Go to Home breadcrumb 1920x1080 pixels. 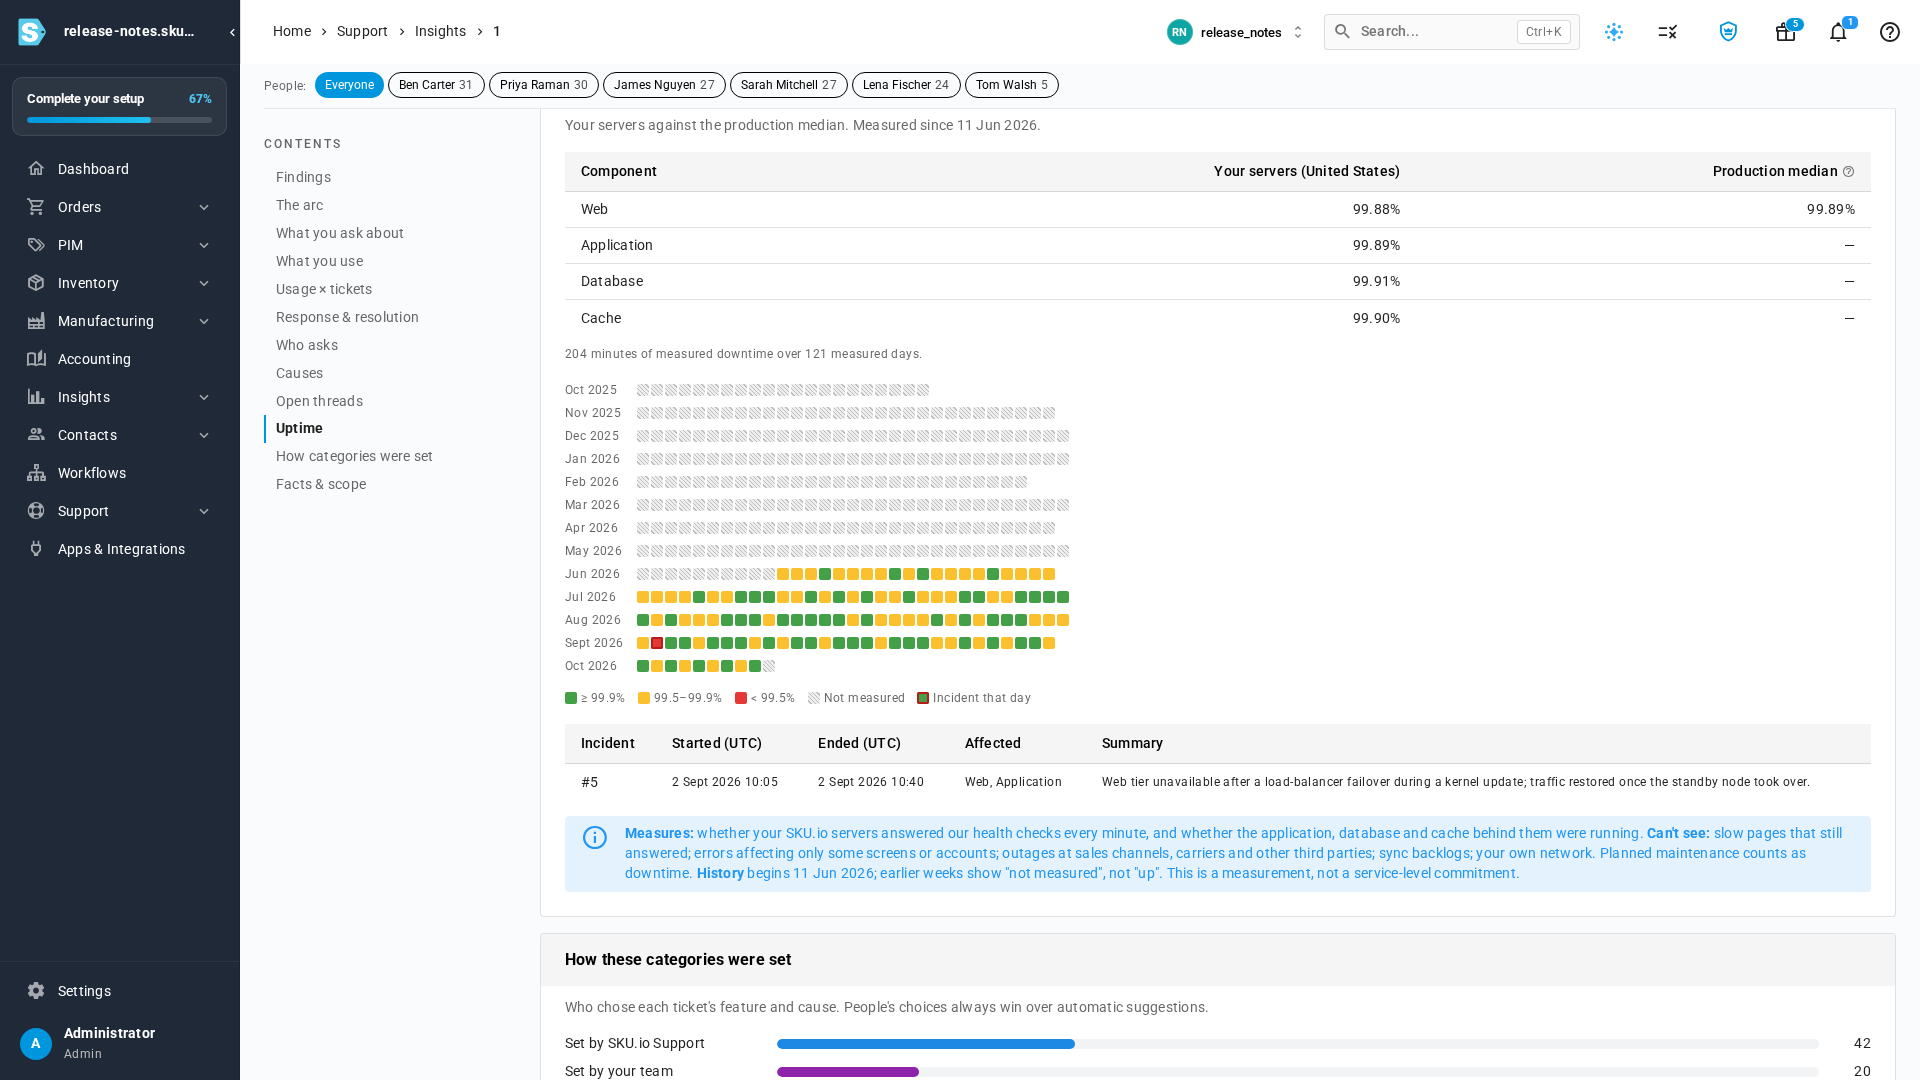click(x=292, y=31)
